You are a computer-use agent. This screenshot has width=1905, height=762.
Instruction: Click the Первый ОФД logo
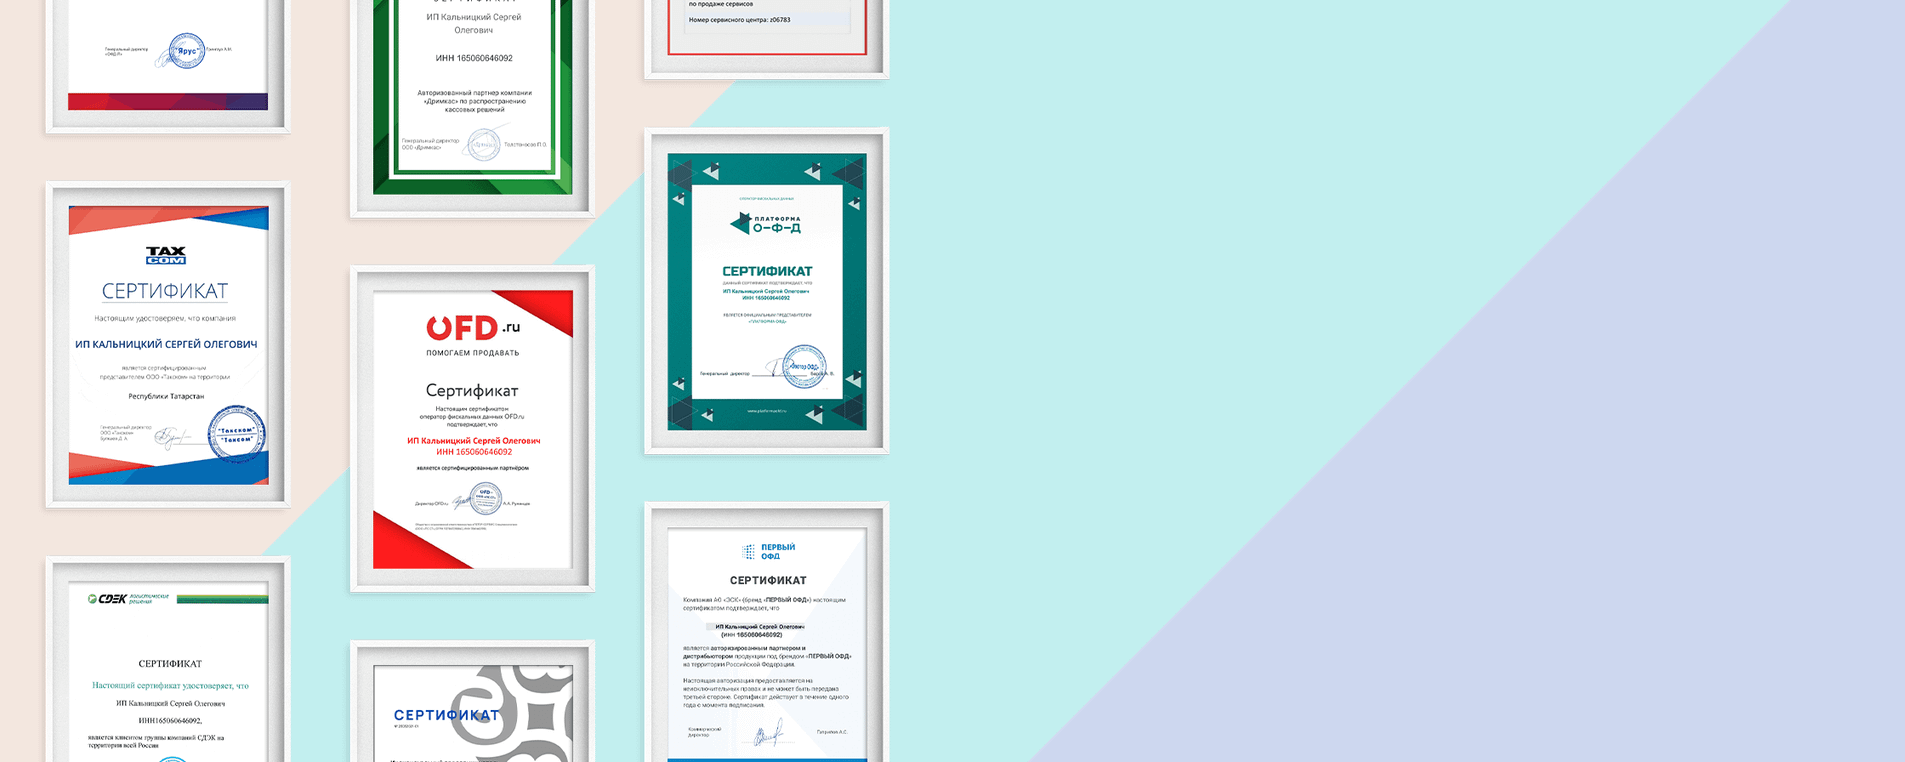(x=769, y=551)
